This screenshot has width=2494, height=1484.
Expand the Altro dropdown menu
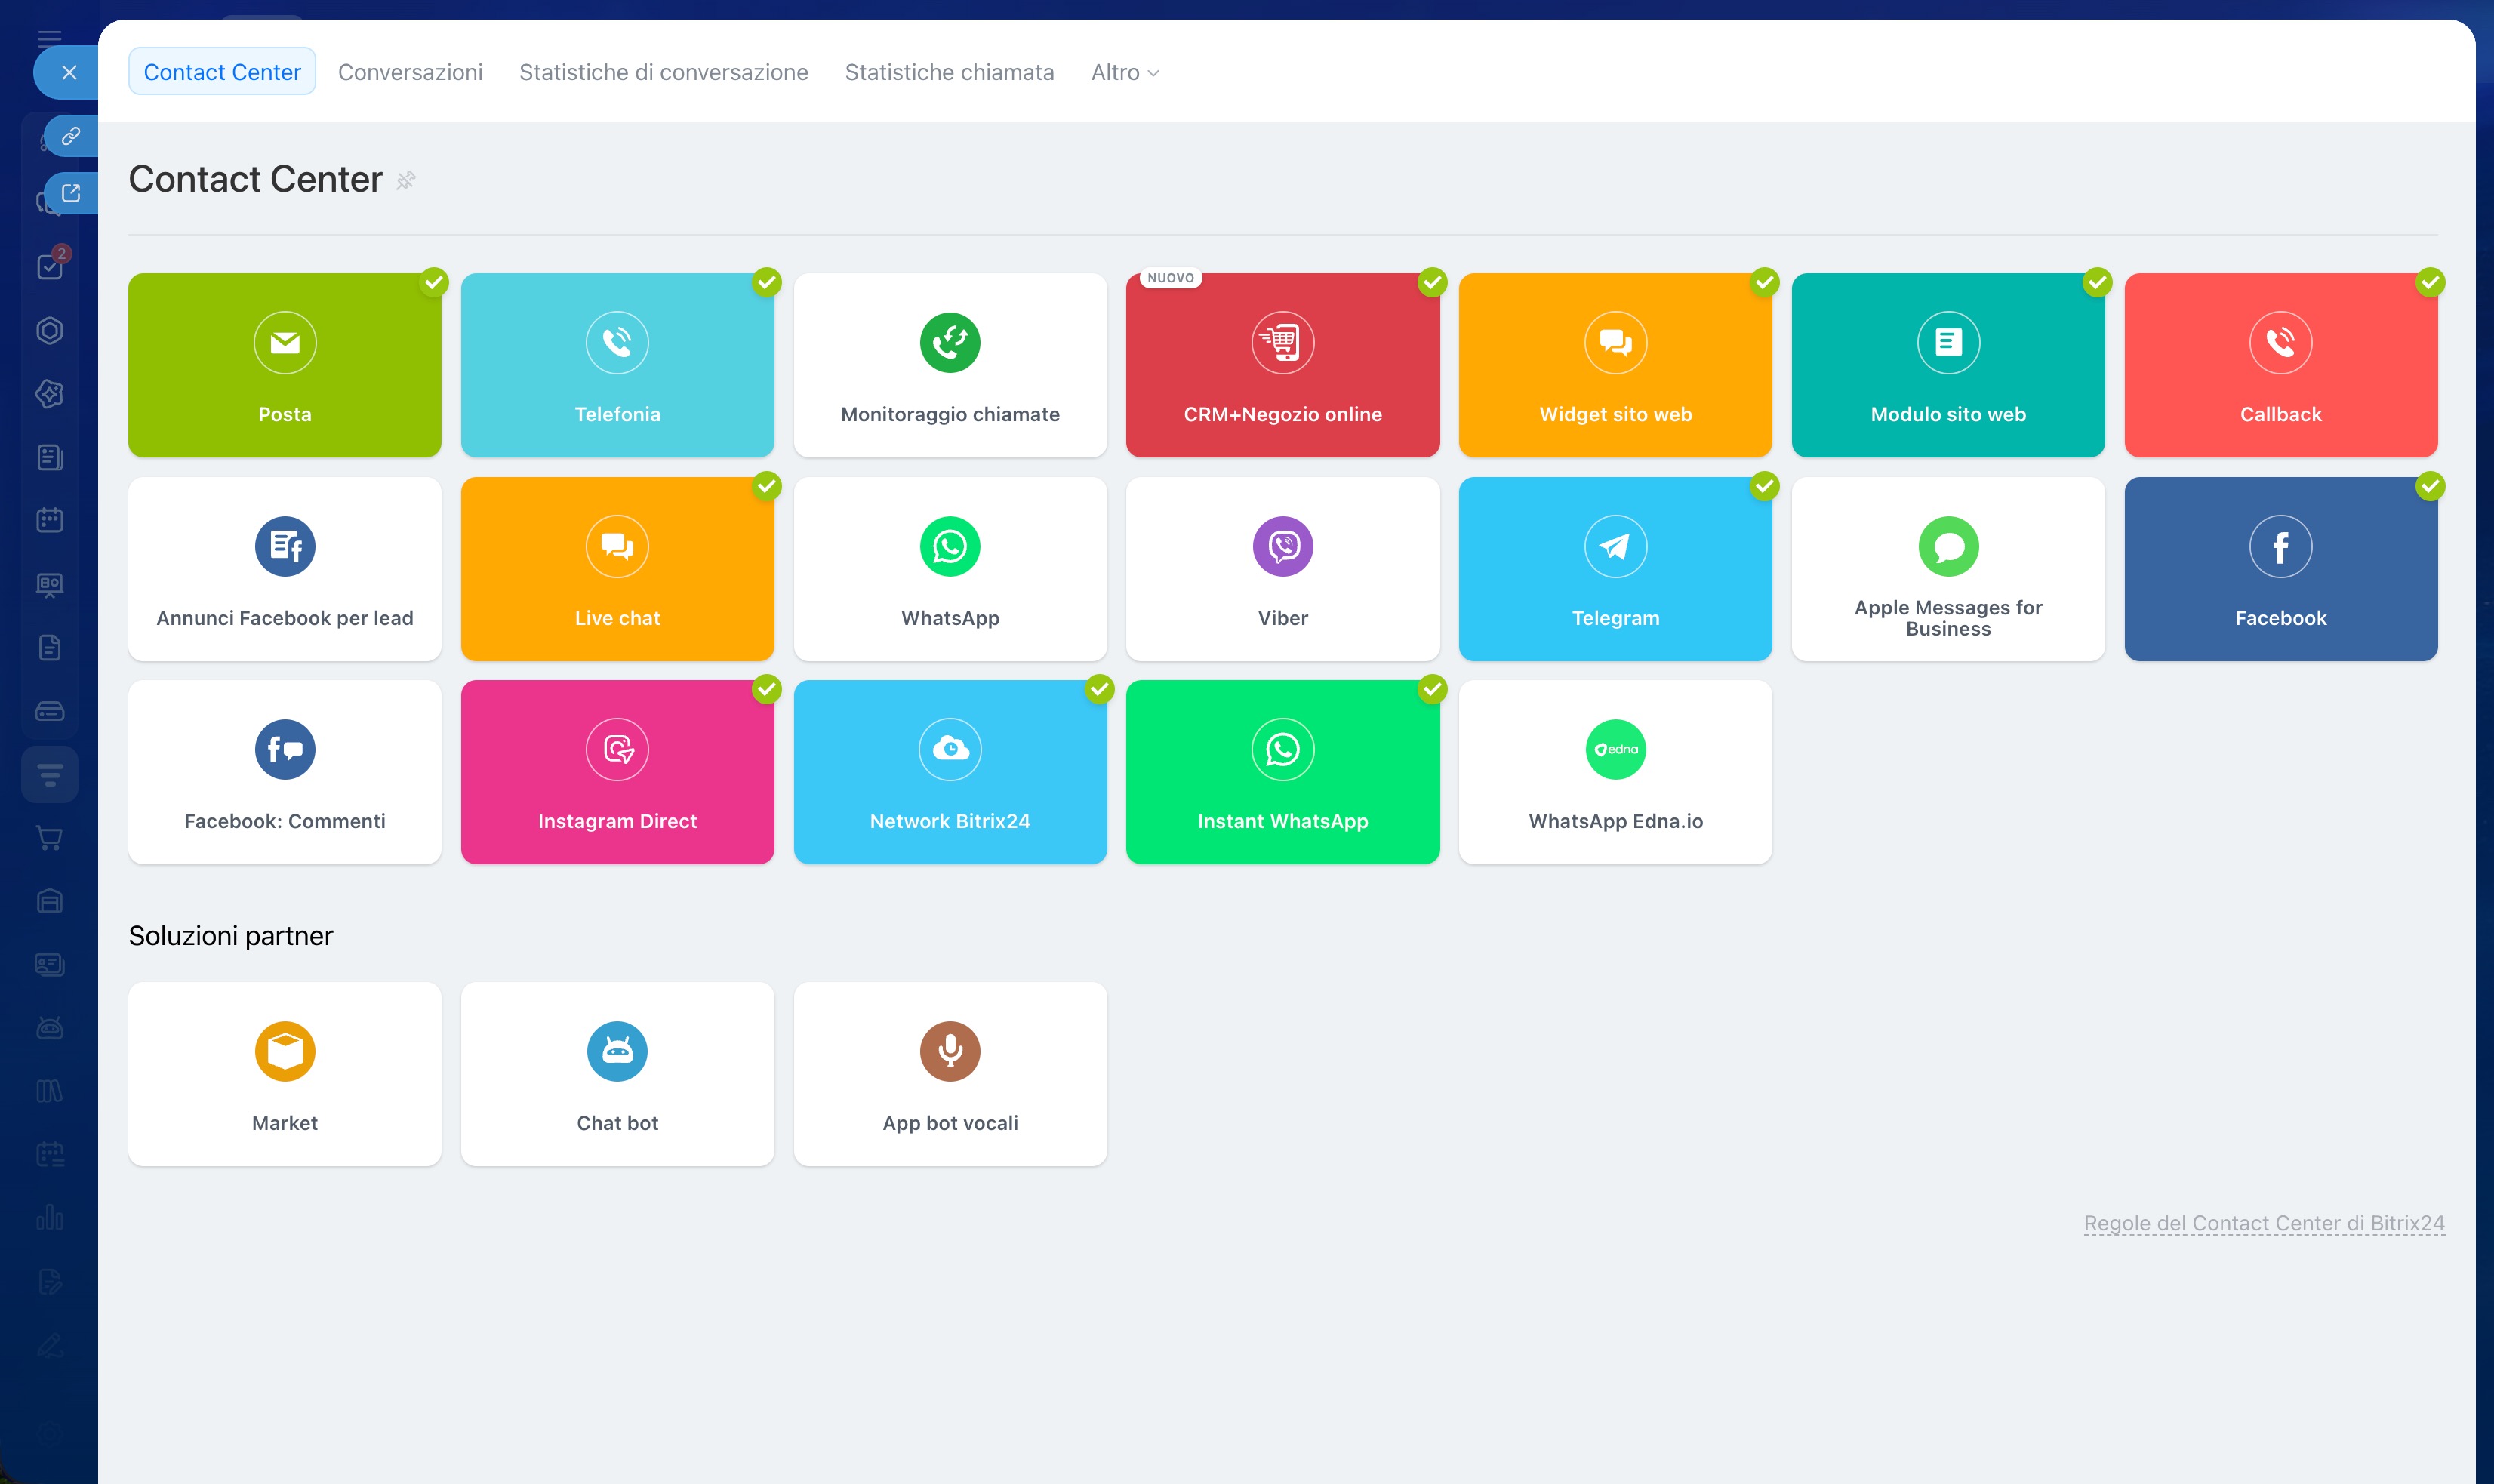(1125, 72)
